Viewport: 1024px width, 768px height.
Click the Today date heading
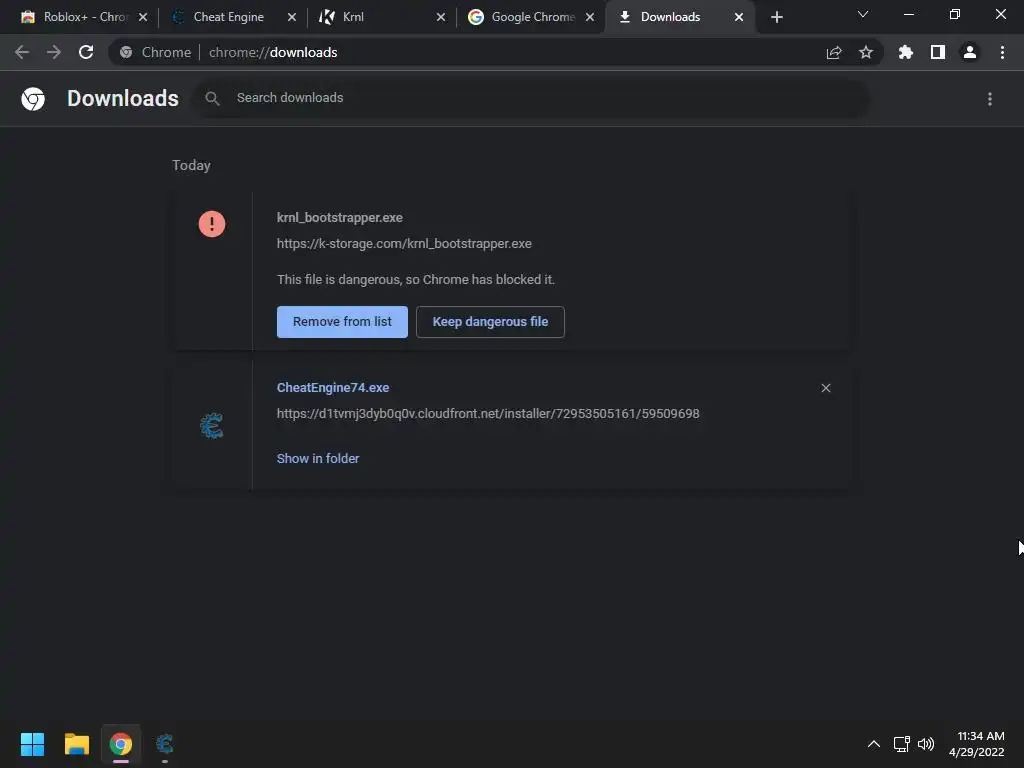tap(191, 165)
